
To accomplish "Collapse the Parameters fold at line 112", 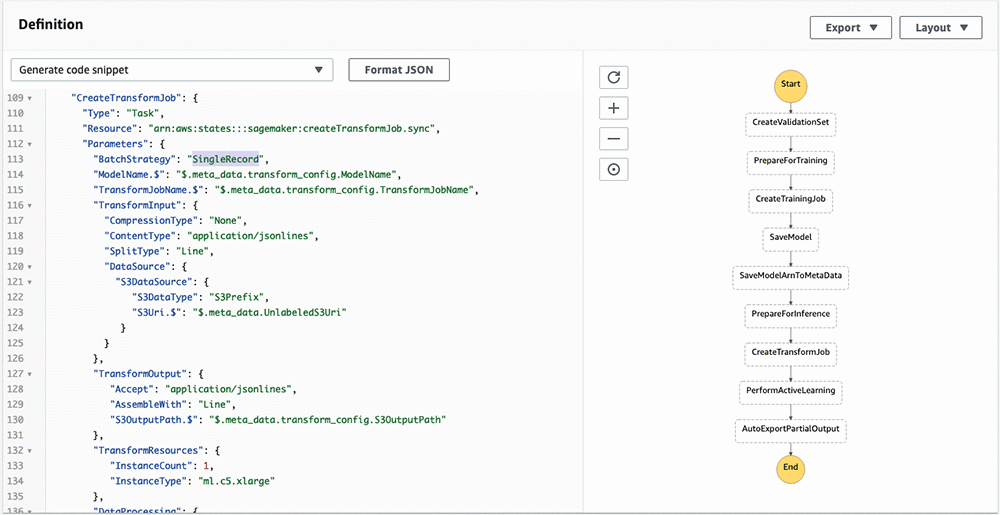I will point(29,145).
